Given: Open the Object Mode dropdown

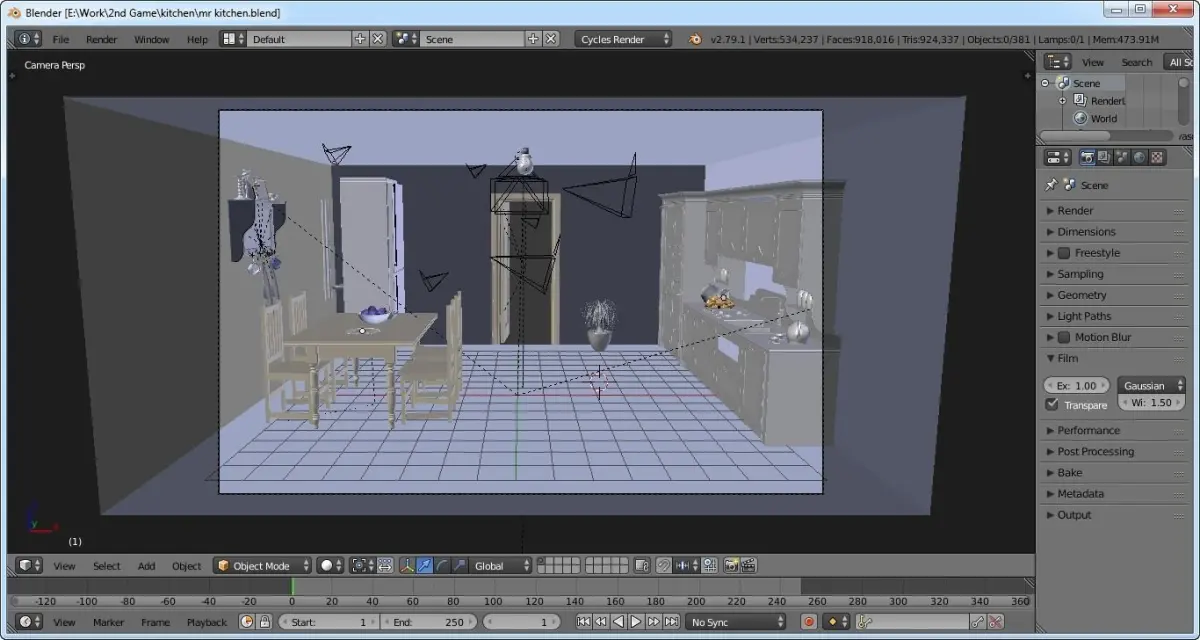Looking at the screenshot, I should click(x=263, y=566).
